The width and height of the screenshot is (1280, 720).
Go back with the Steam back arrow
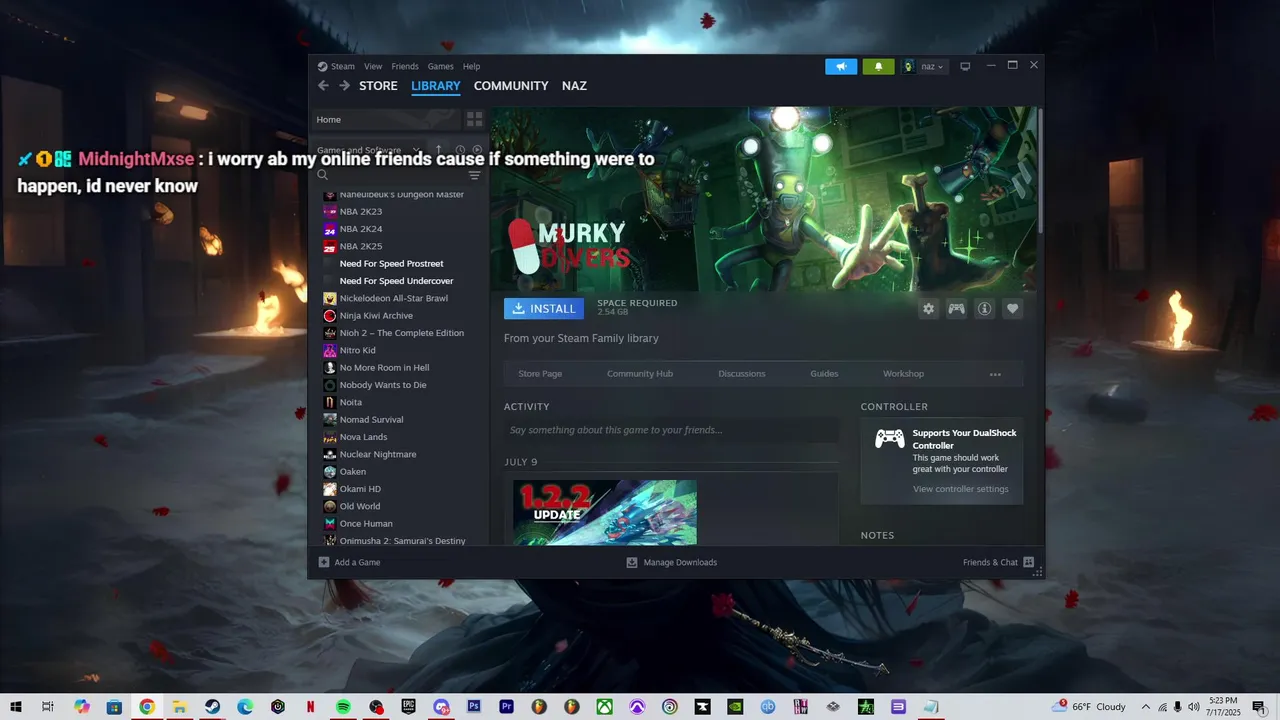point(323,86)
